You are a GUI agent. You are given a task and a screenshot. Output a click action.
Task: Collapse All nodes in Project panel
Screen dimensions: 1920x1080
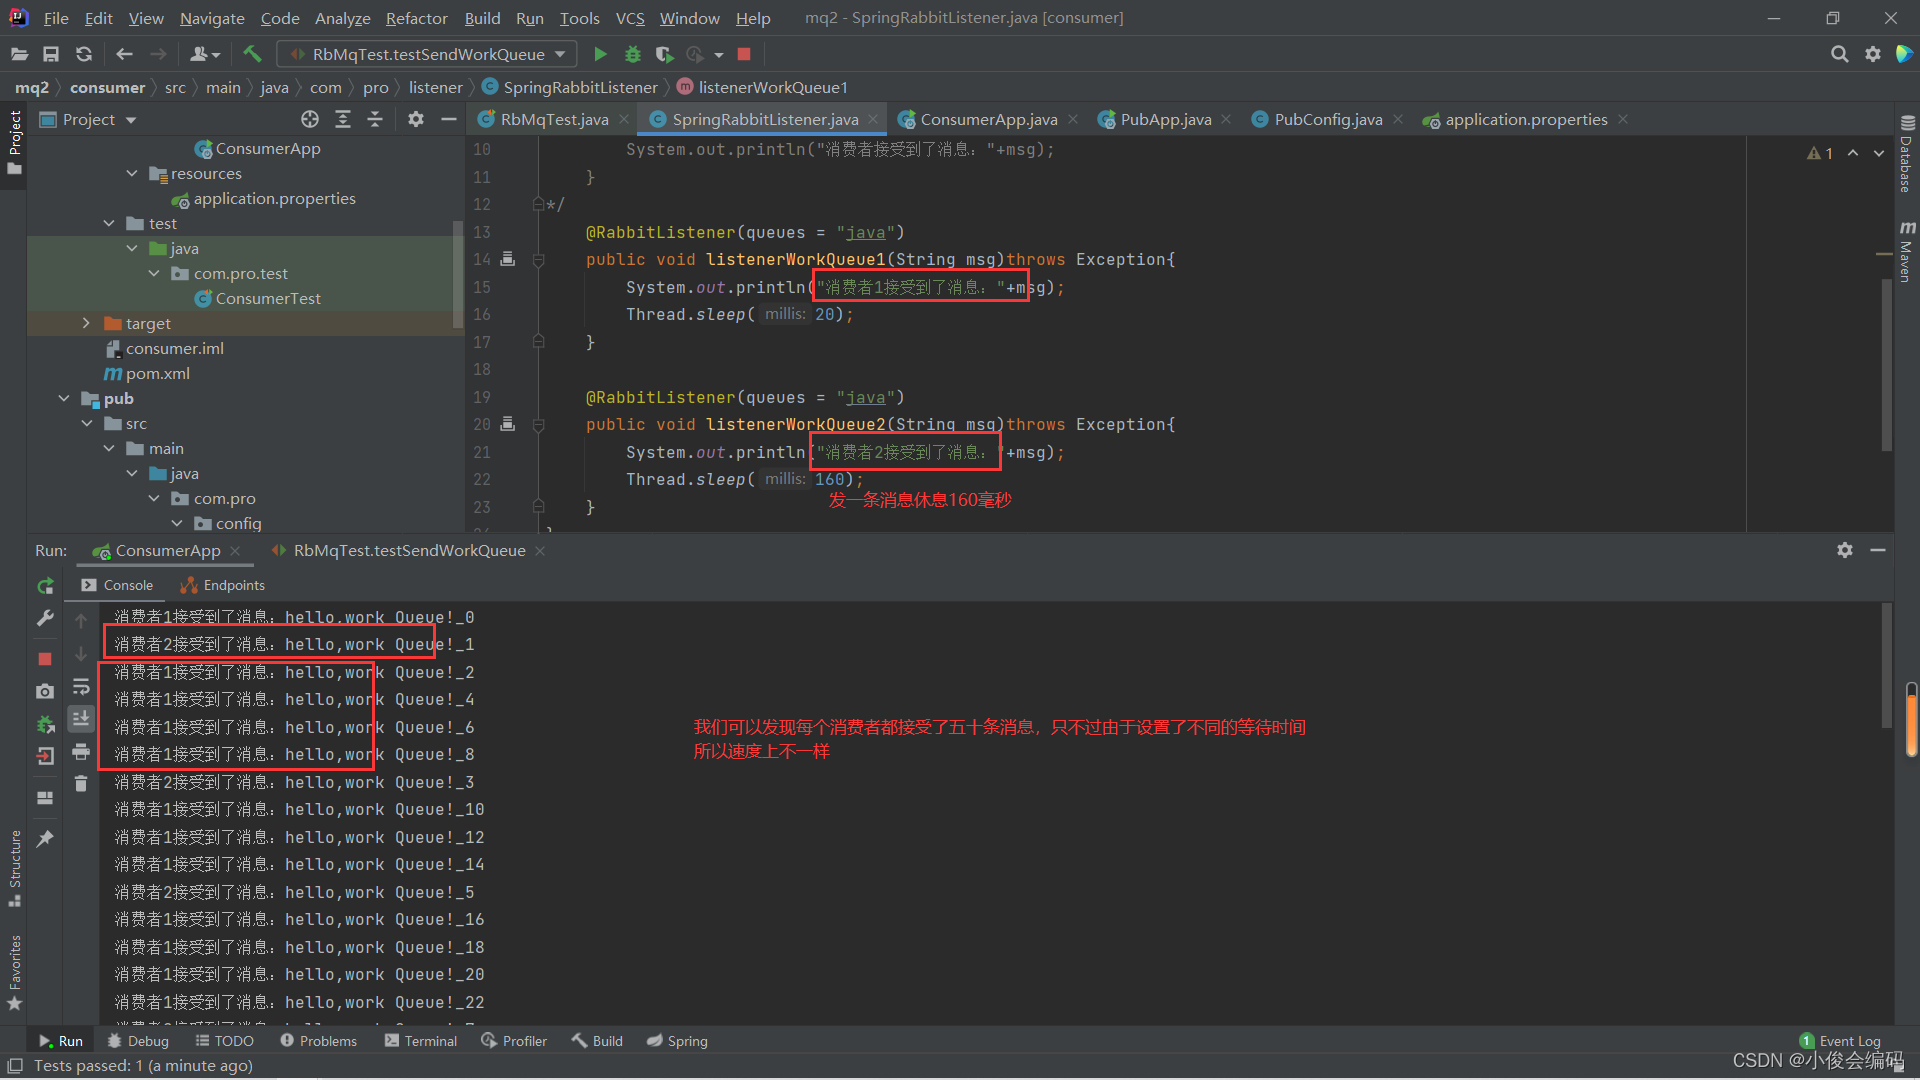tap(375, 119)
